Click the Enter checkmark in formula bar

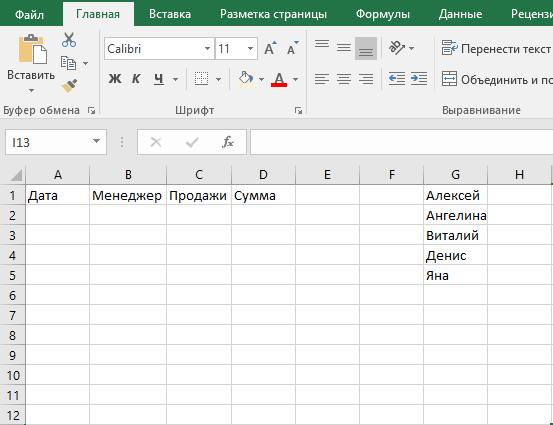click(192, 142)
